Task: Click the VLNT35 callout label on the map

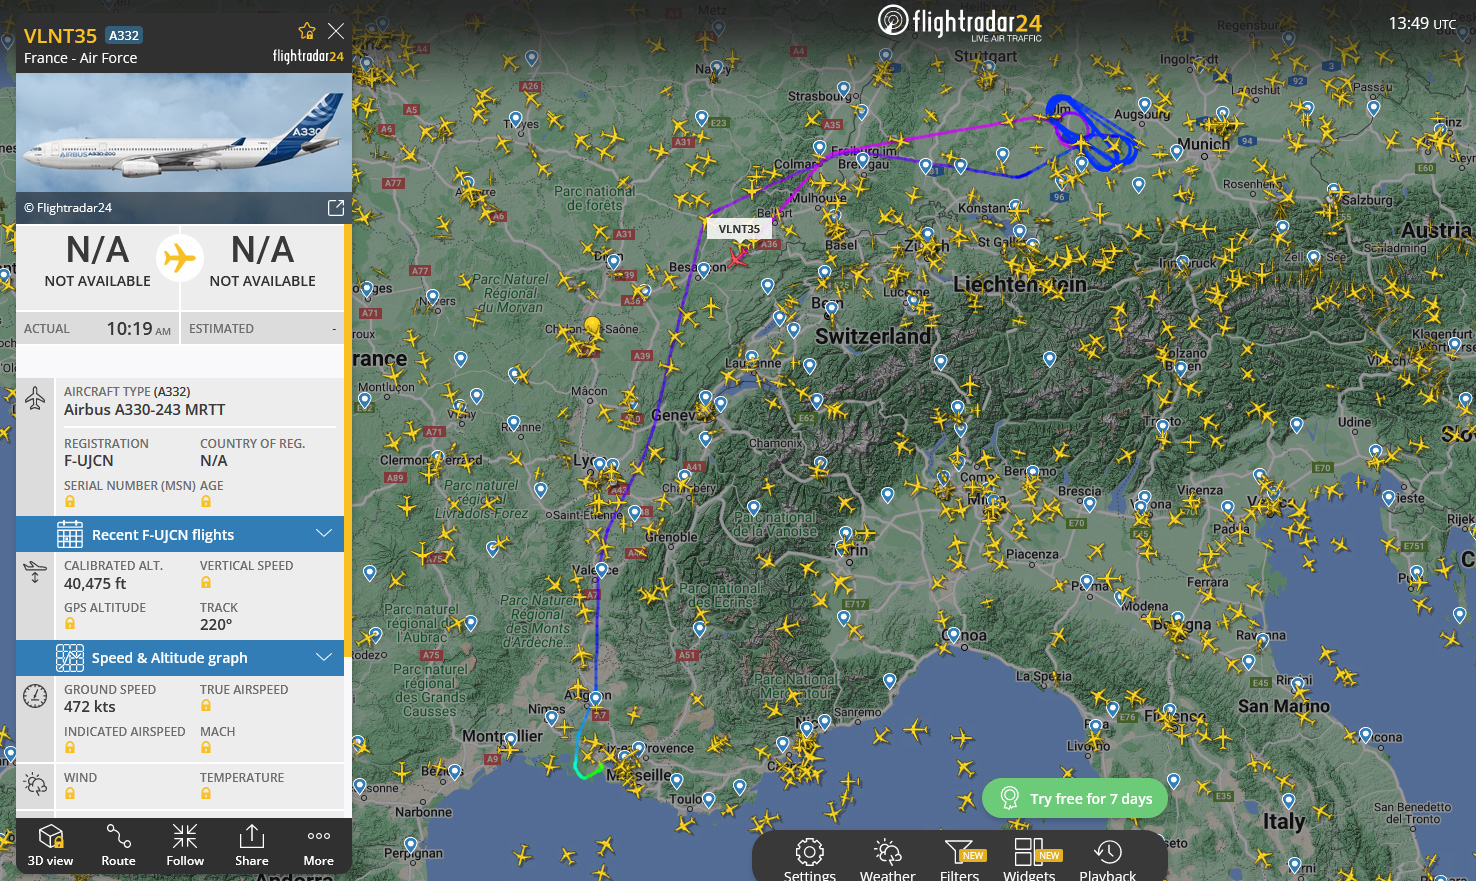Action: [x=739, y=229]
